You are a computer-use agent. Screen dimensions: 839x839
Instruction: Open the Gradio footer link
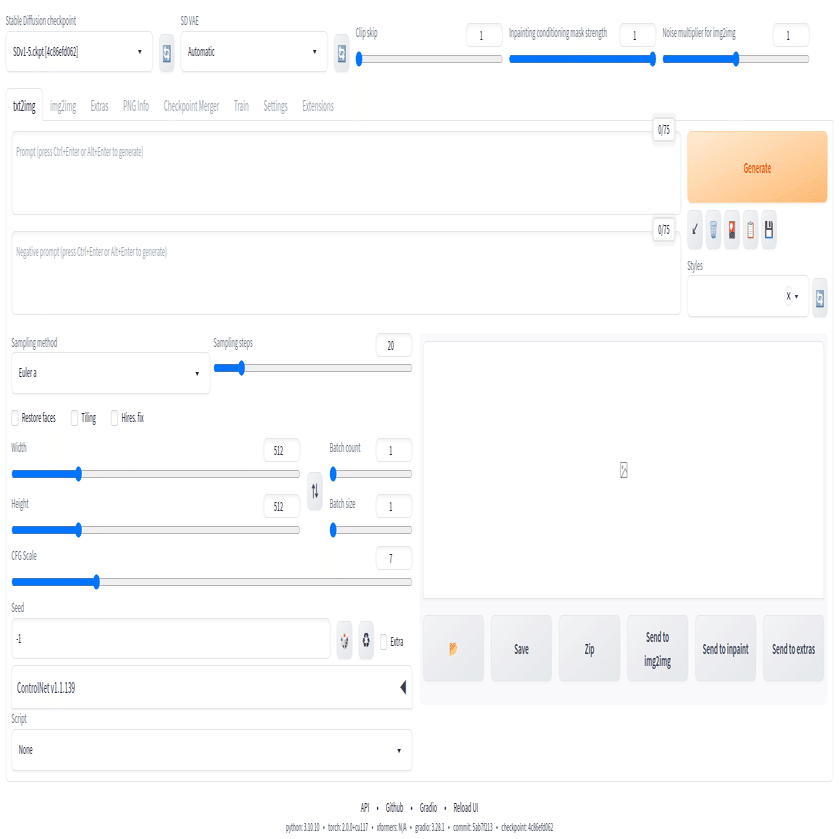pyautogui.click(x=428, y=807)
